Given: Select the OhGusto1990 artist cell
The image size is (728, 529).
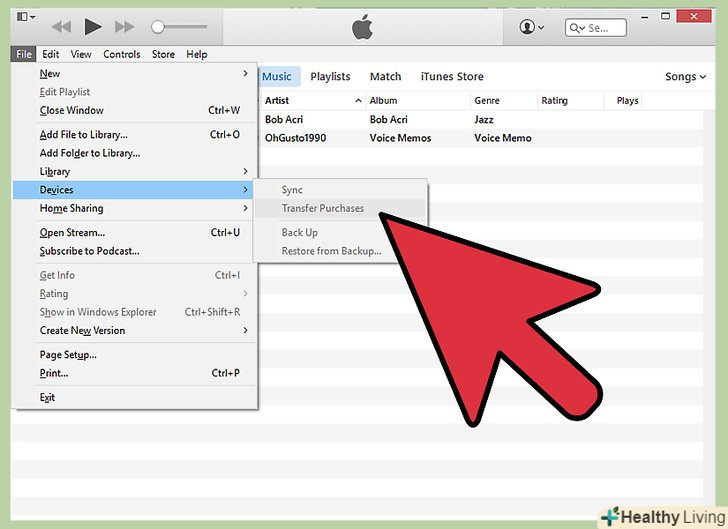Looking at the screenshot, I should (295, 138).
